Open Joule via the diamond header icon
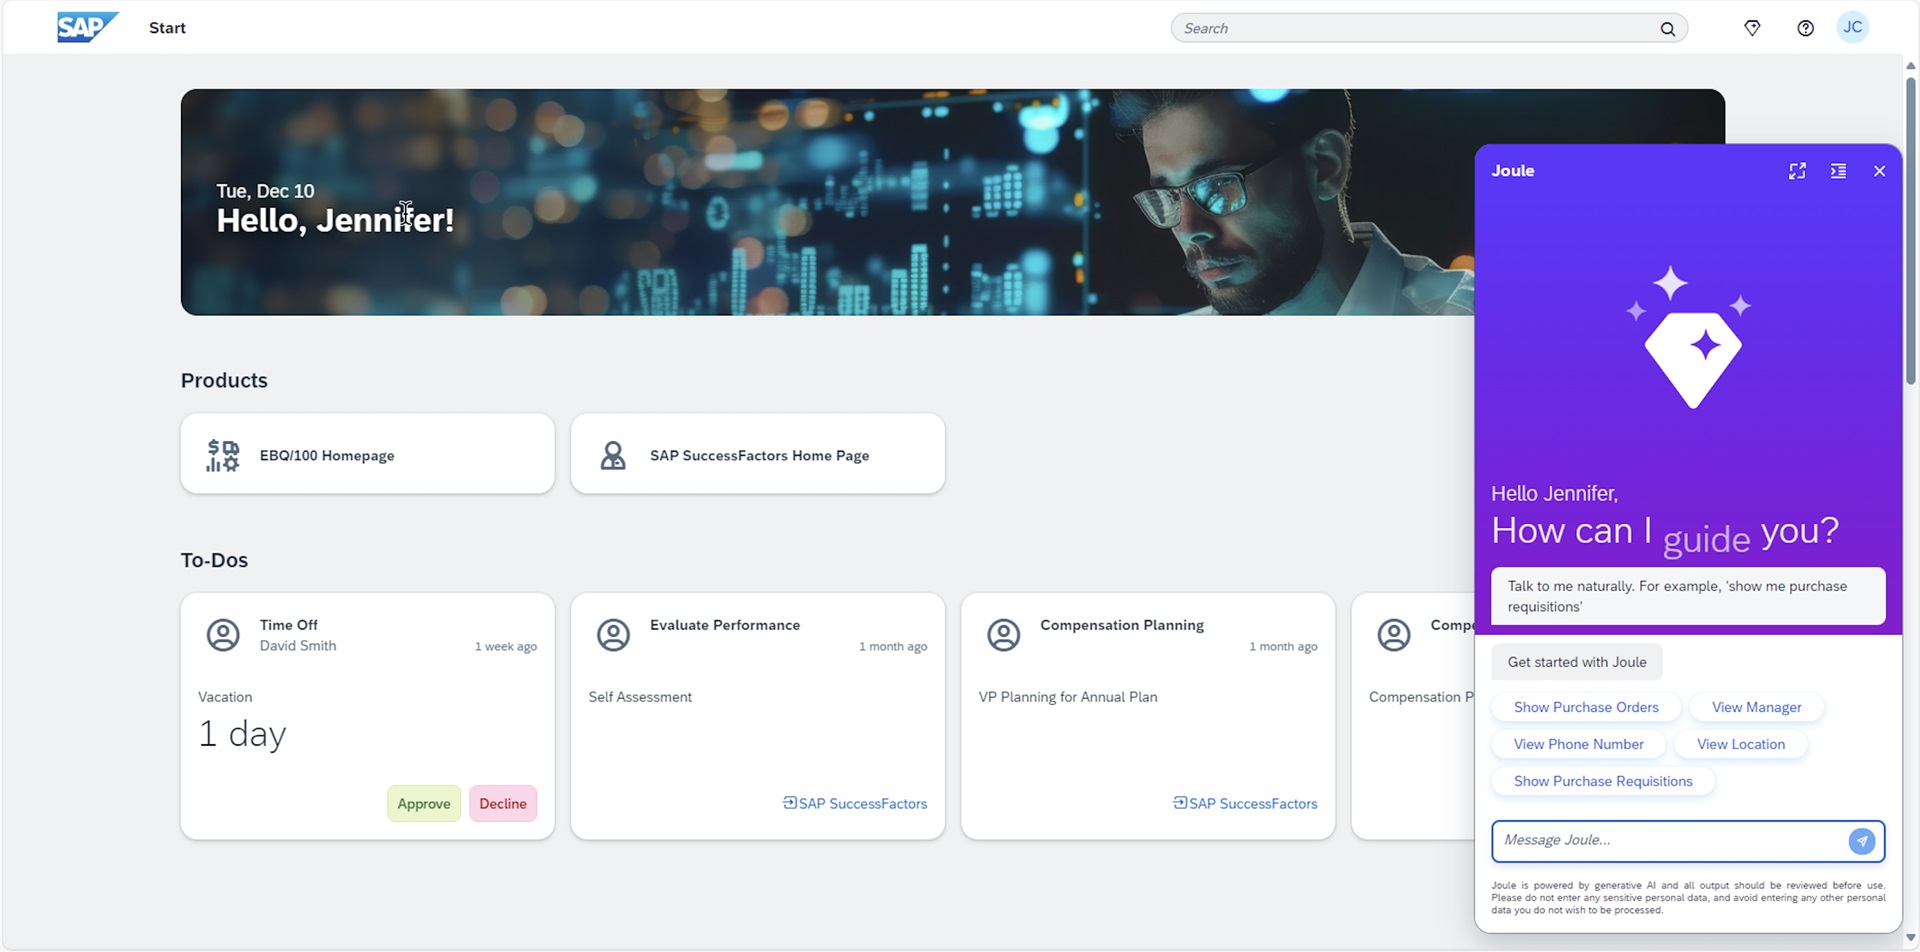Screen dimensions: 1920x952 1752,28
